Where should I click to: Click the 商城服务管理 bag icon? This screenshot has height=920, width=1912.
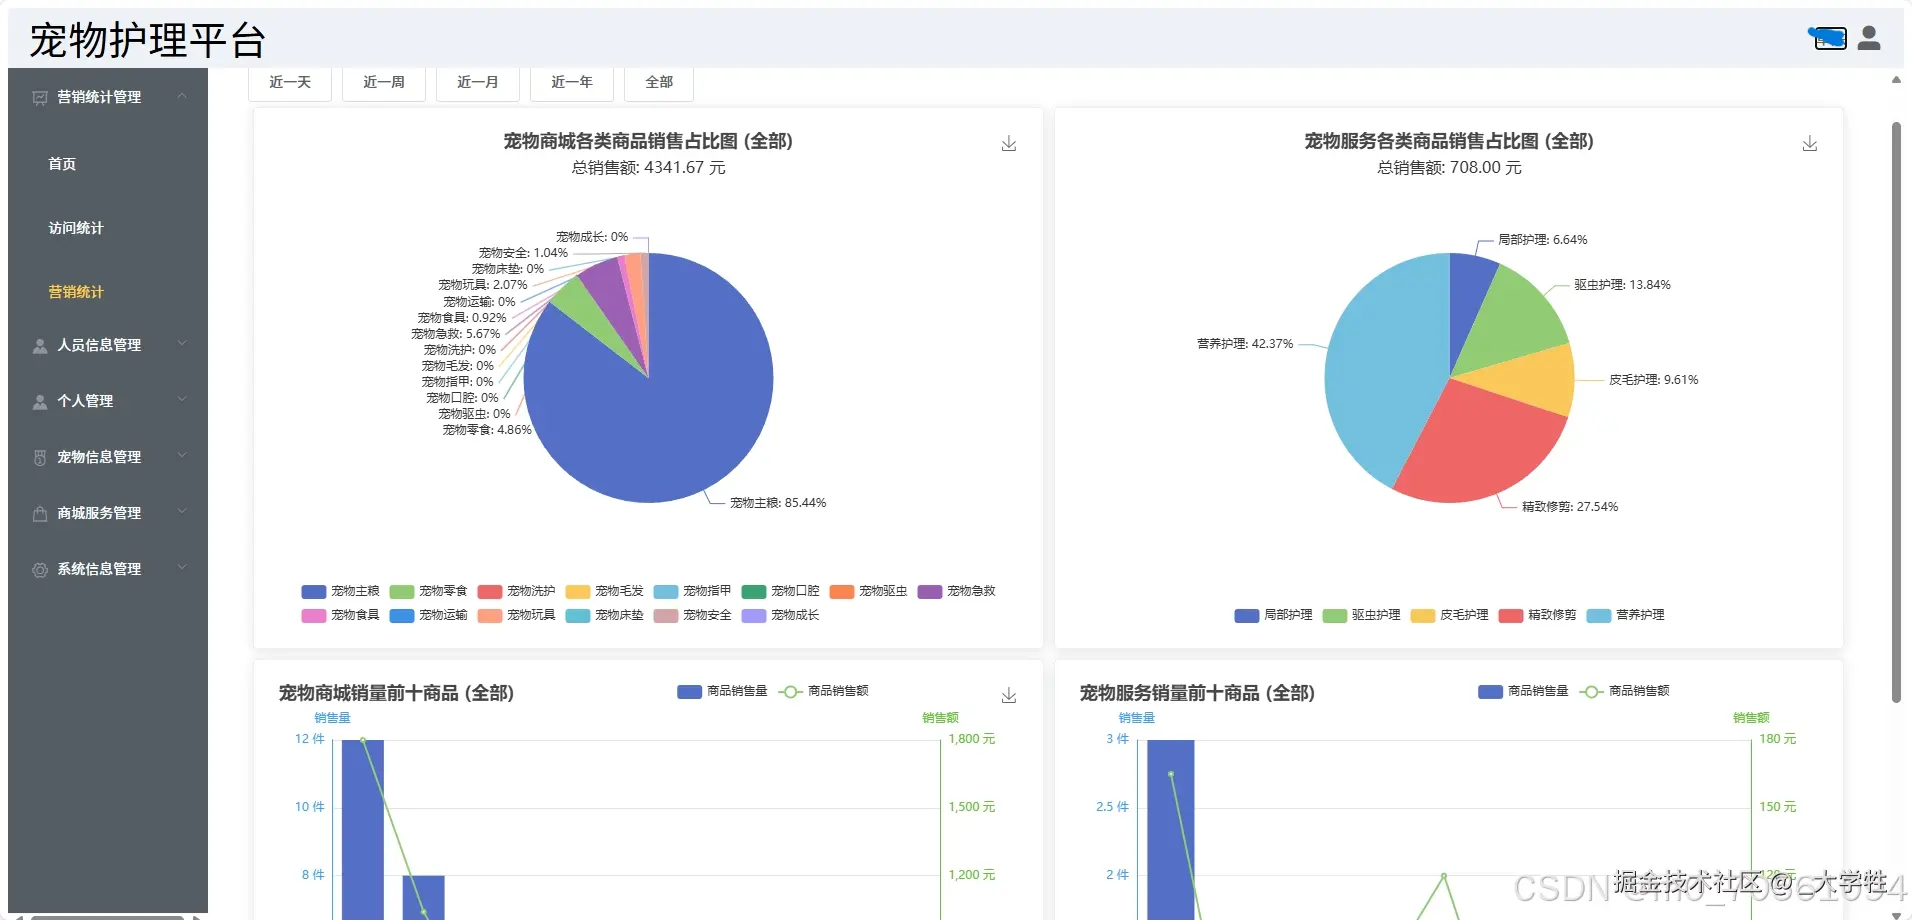click(x=40, y=514)
